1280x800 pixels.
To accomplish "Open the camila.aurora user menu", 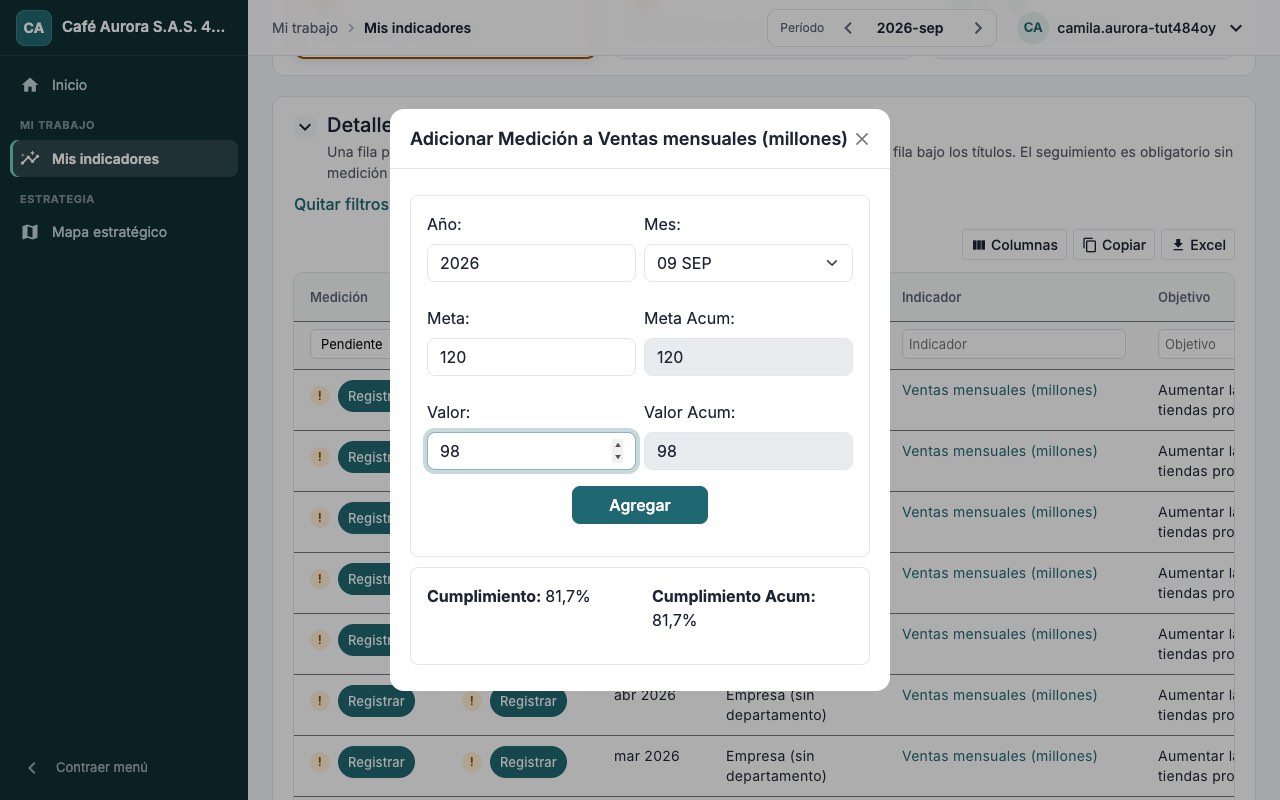I will click(1130, 28).
